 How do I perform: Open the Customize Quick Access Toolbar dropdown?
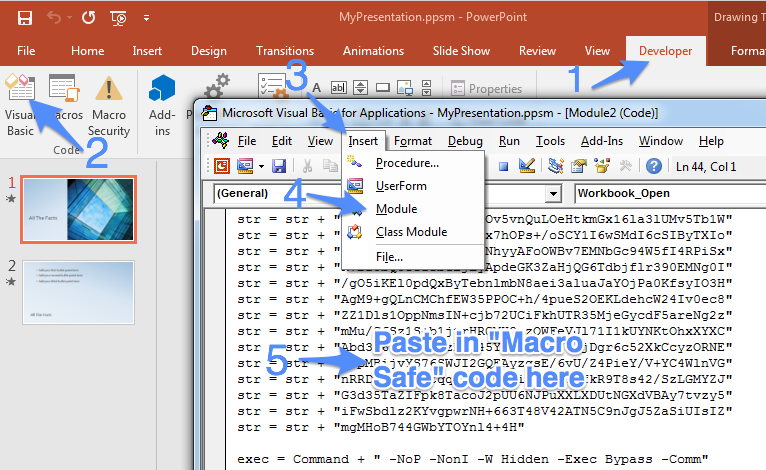(x=146, y=19)
